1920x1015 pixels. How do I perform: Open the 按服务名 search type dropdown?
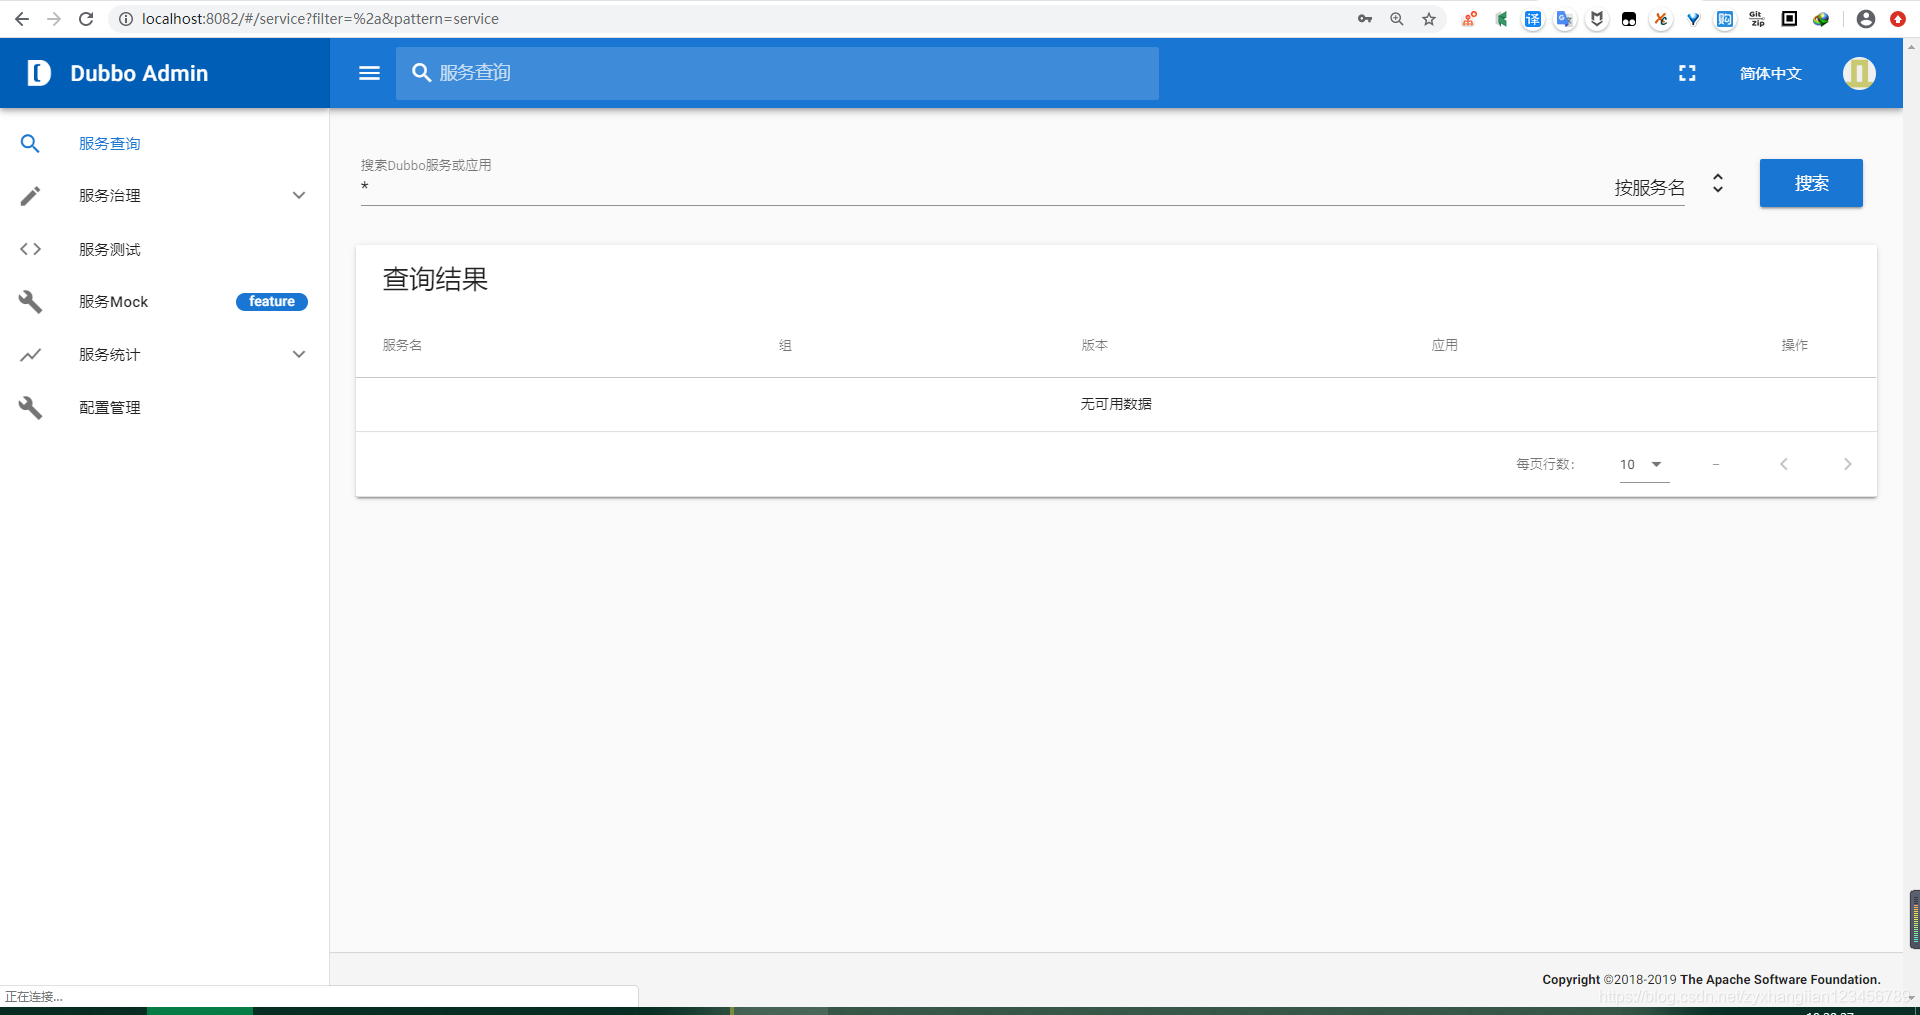[1669, 187]
